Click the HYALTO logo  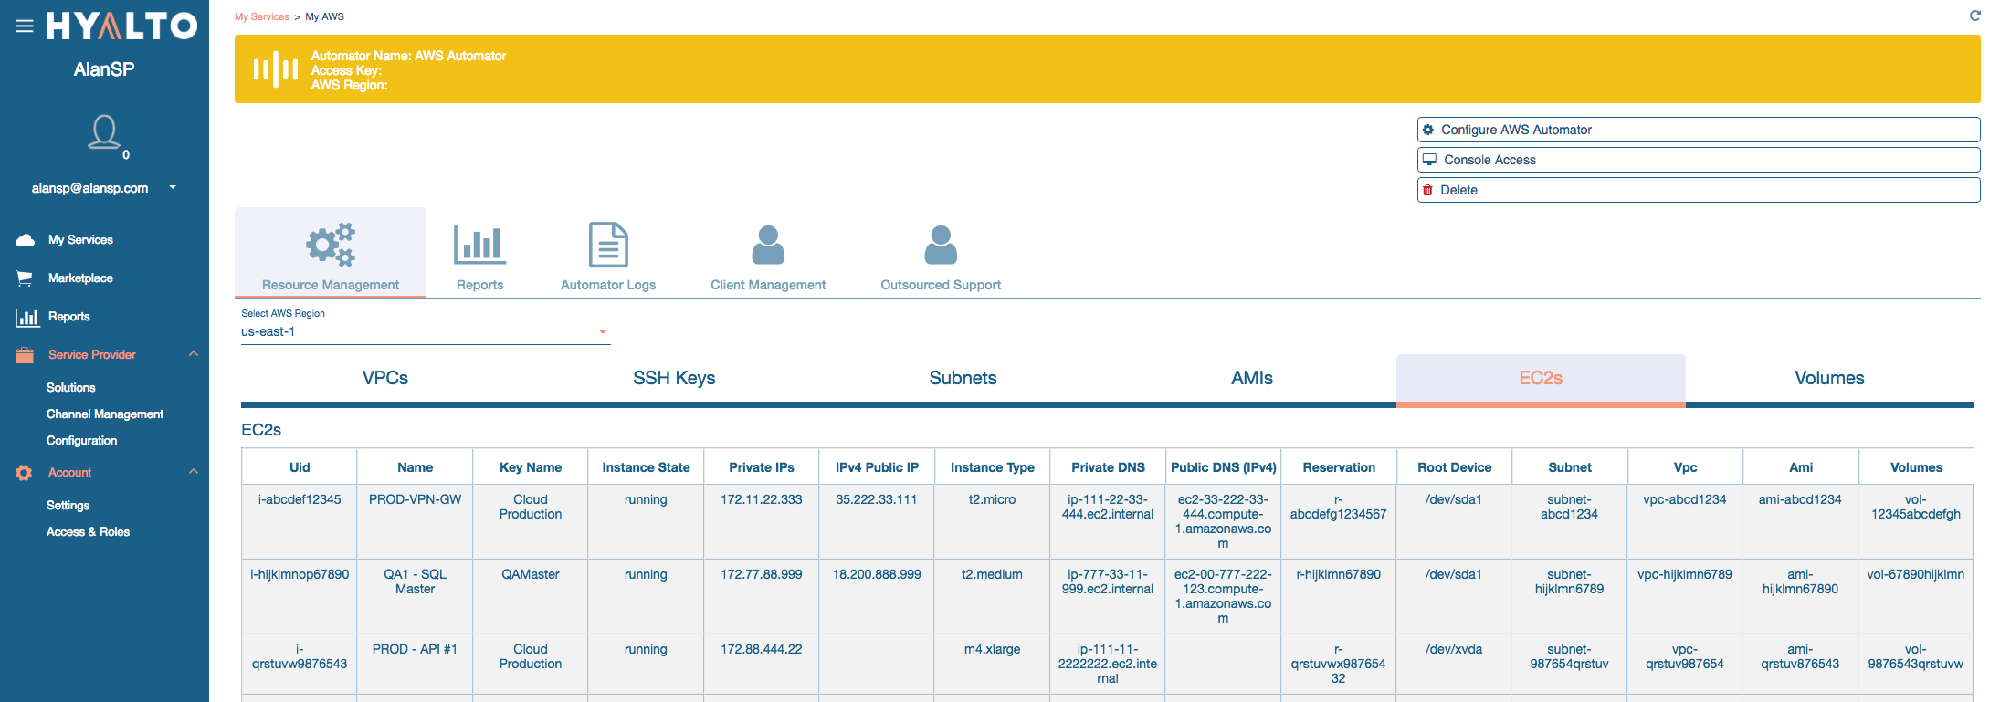coord(122,26)
